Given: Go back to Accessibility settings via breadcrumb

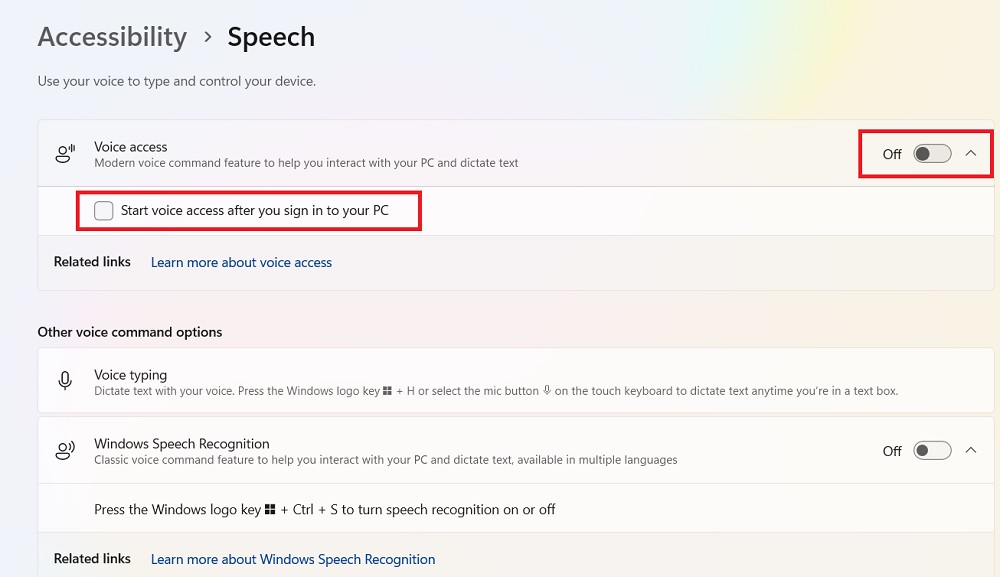Looking at the screenshot, I should point(112,37).
